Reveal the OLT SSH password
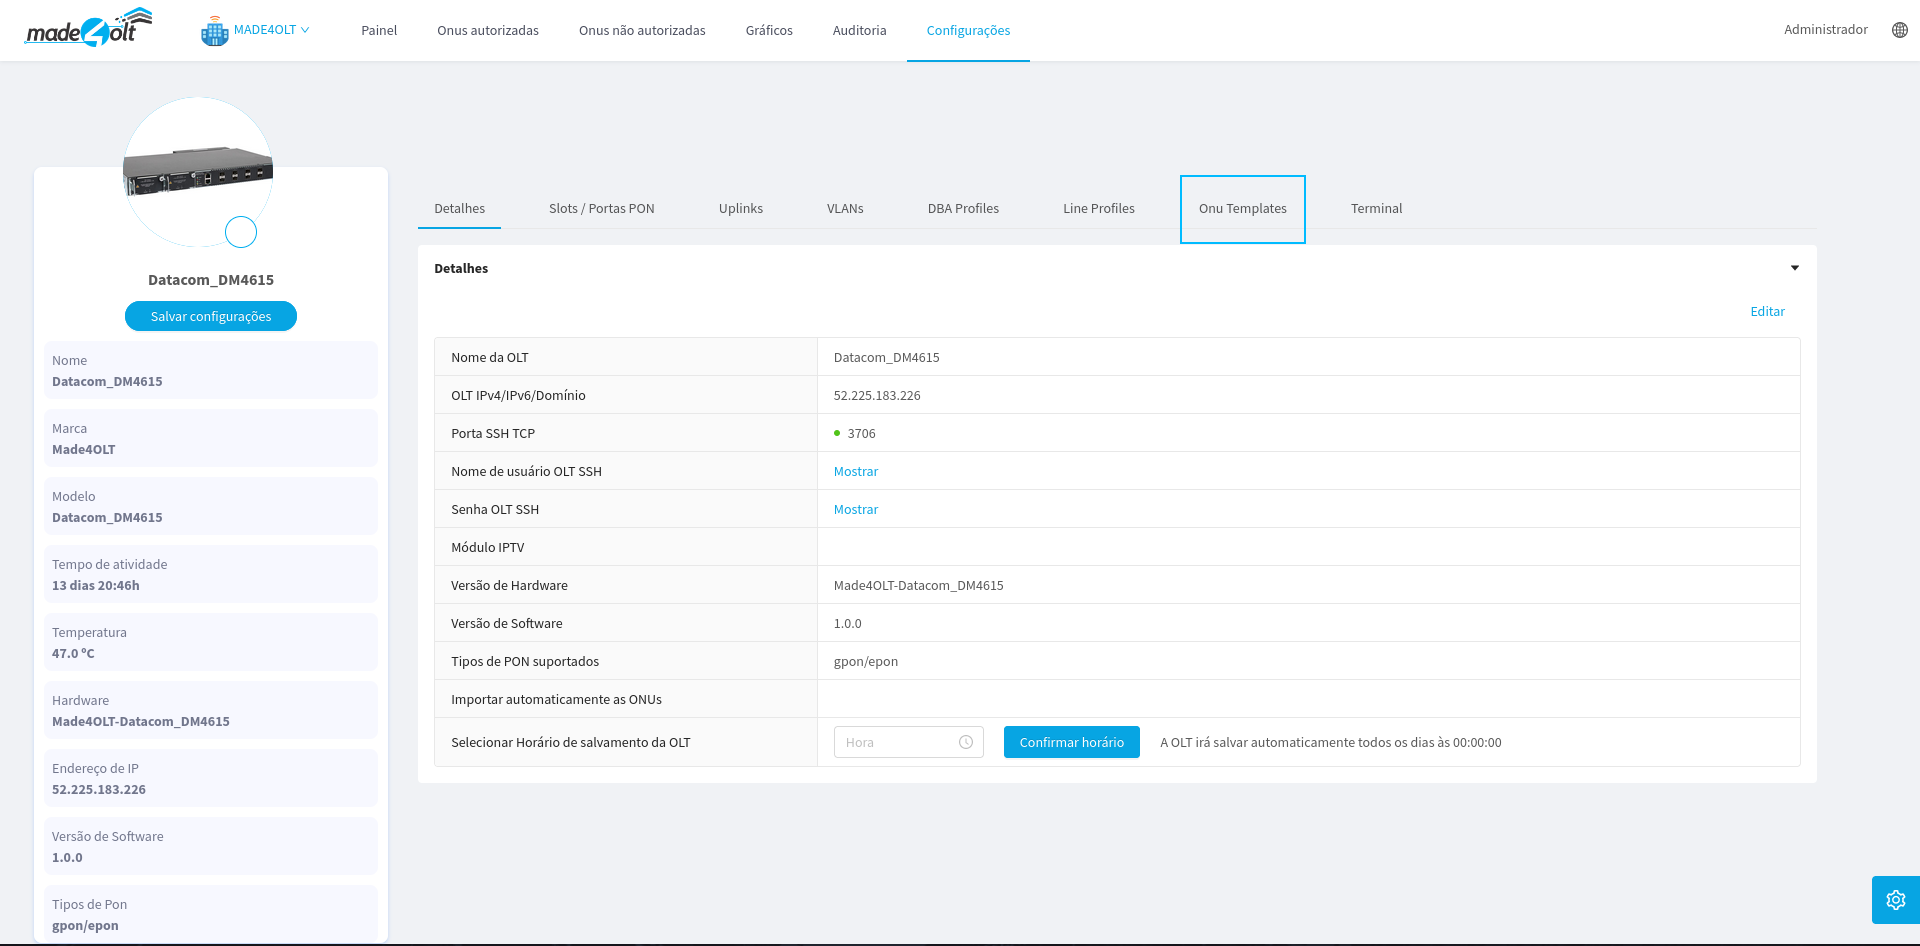 pyautogui.click(x=855, y=510)
